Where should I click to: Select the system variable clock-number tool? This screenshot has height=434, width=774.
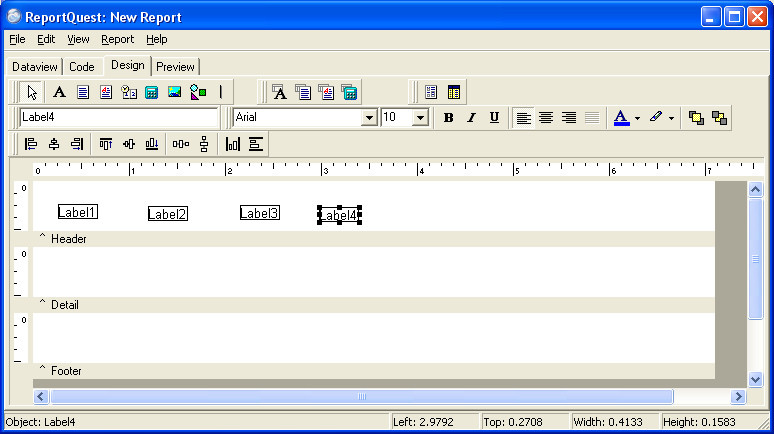point(129,92)
